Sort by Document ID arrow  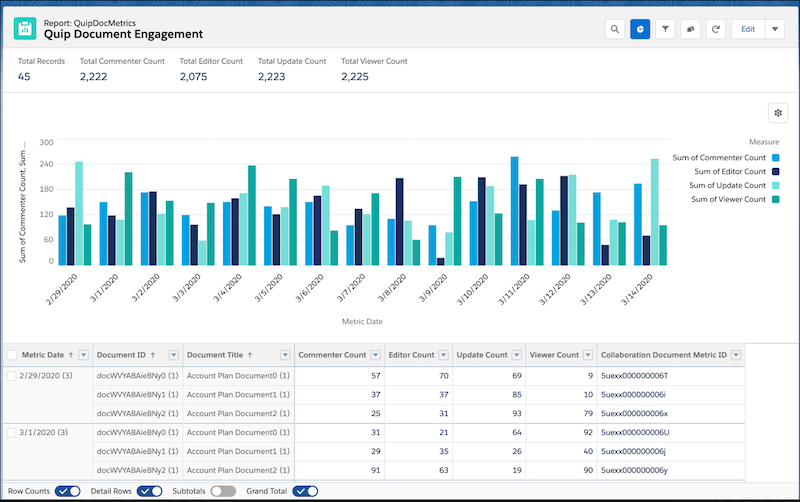tap(153, 355)
